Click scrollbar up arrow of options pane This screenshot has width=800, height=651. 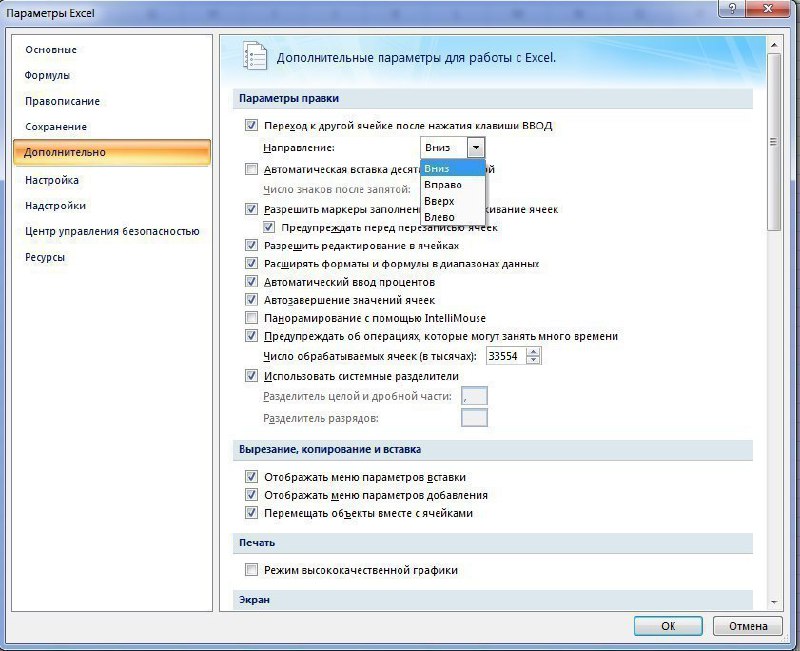[x=774, y=45]
